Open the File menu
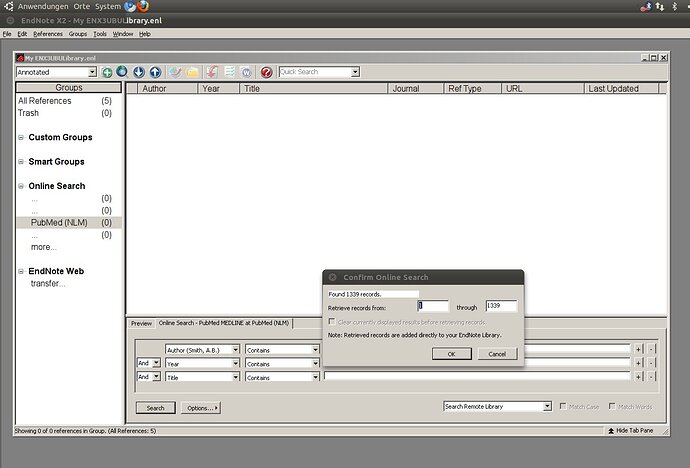The width and height of the screenshot is (690, 468). [x=7, y=34]
